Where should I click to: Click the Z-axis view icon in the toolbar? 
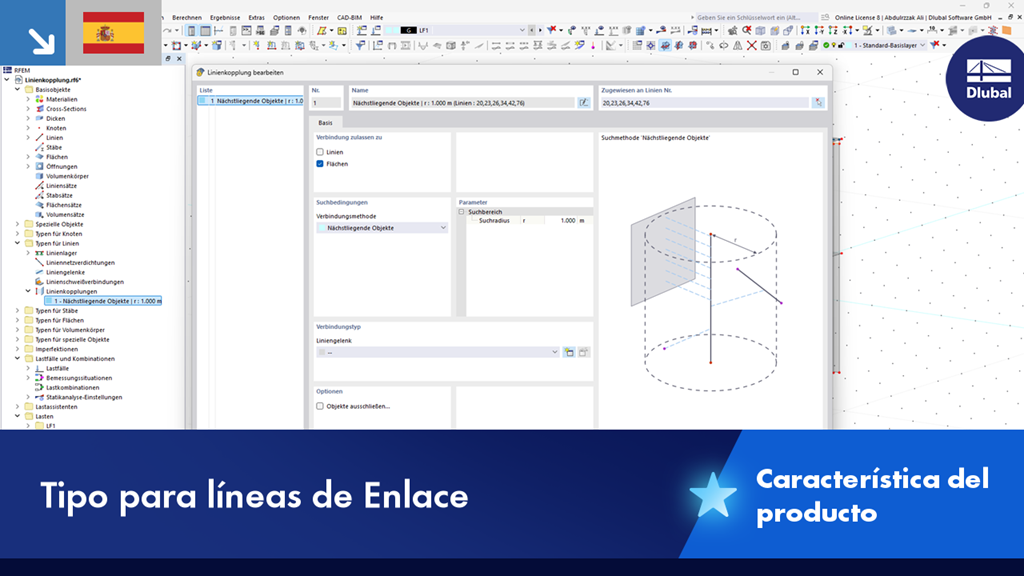tap(833, 30)
